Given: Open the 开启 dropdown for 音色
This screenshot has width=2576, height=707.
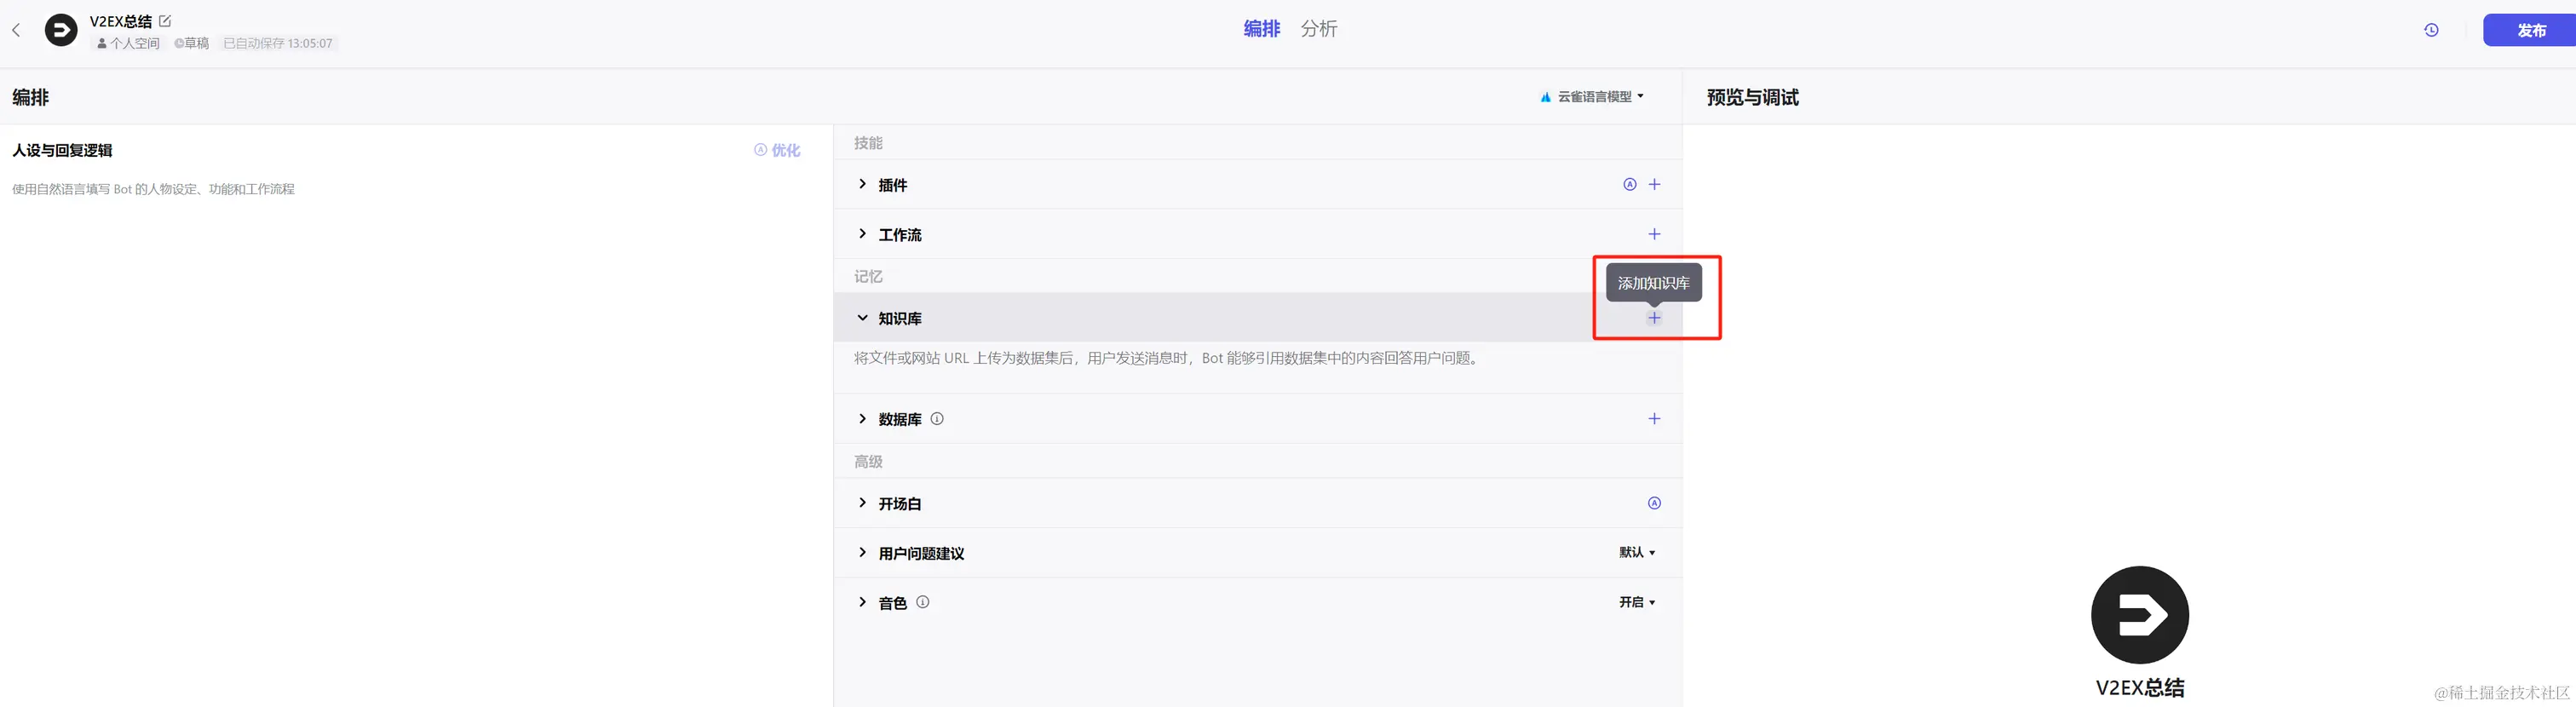Looking at the screenshot, I should tap(1637, 602).
